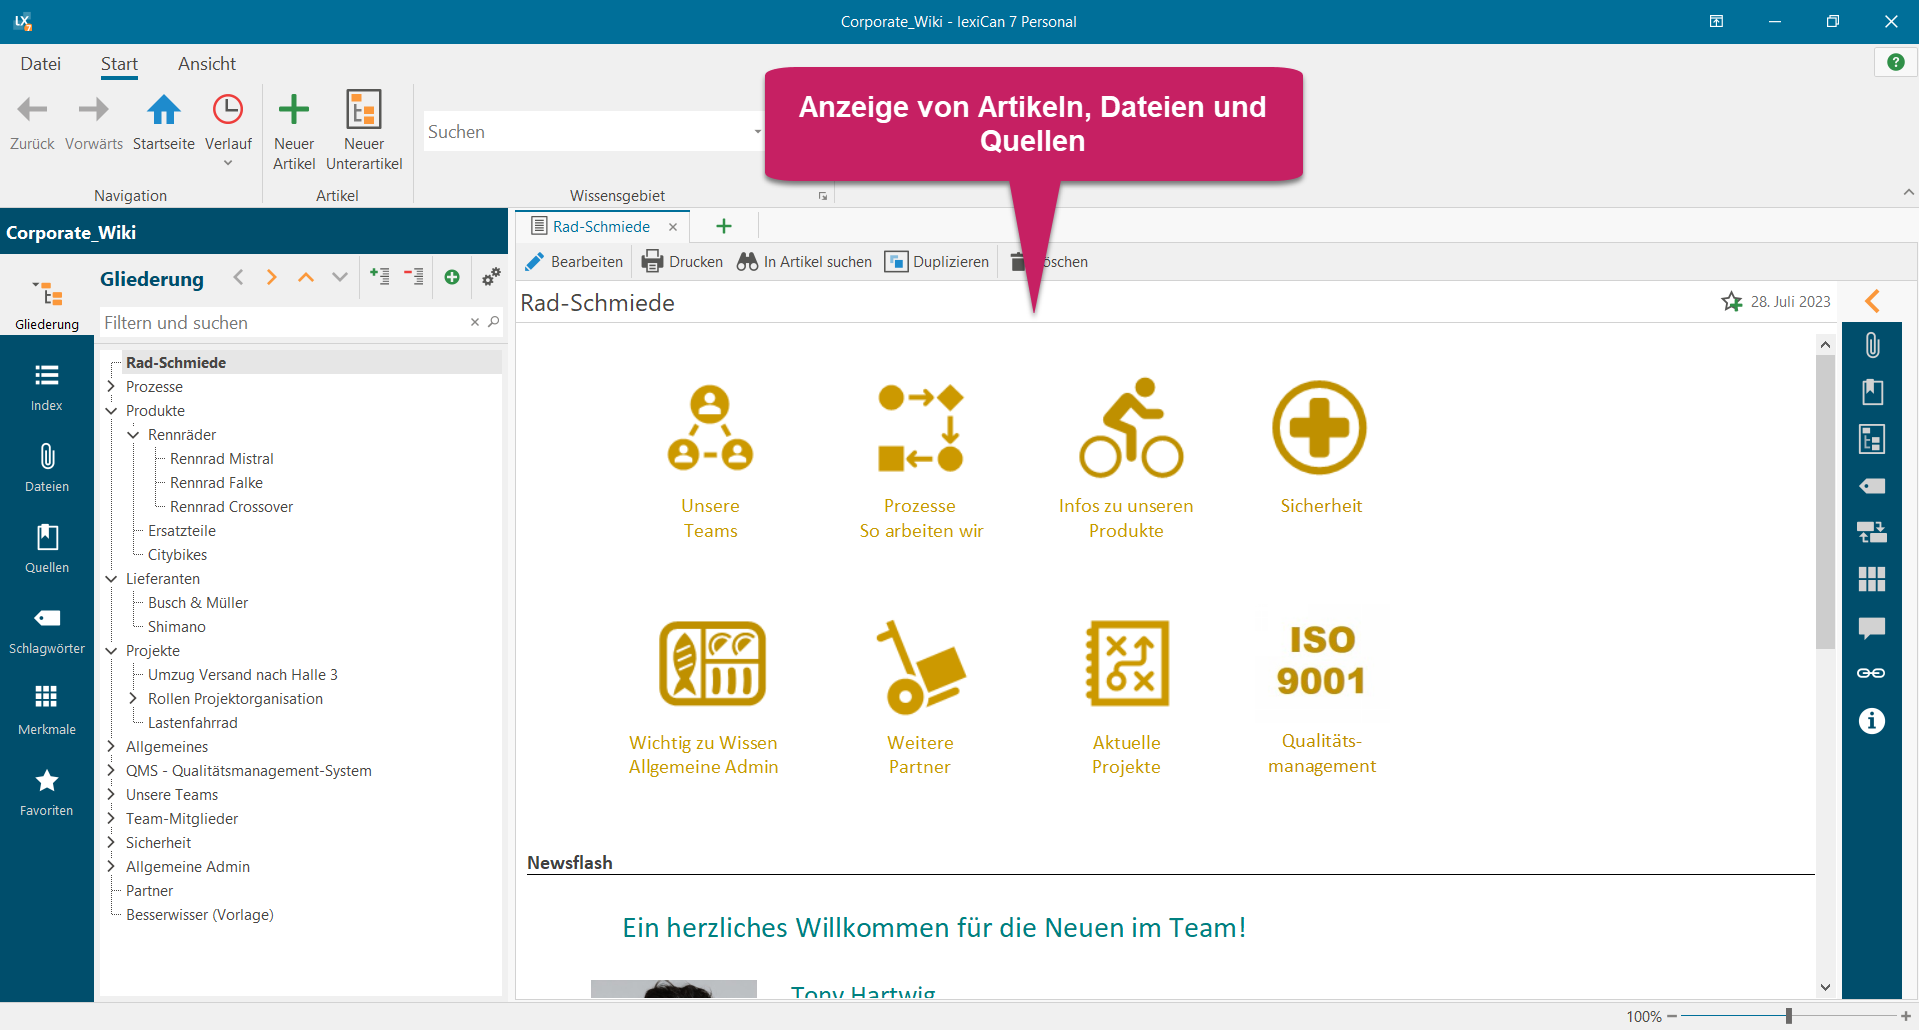Select the Rad-Schmiede article tab
Viewport: 1919px width, 1030px height.
601,227
